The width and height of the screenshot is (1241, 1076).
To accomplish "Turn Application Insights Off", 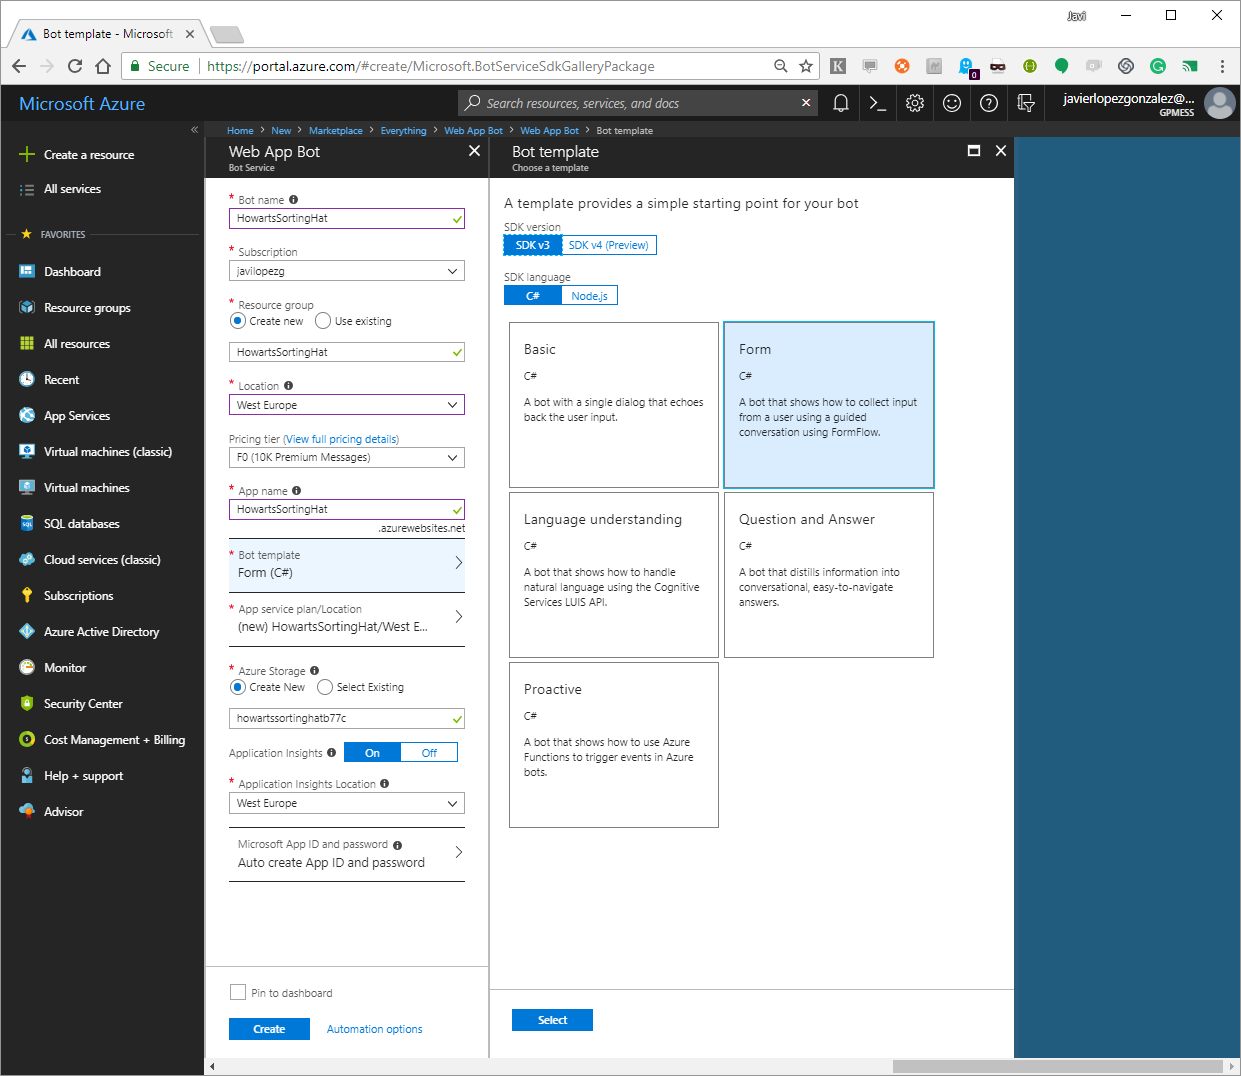I will tap(429, 752).
